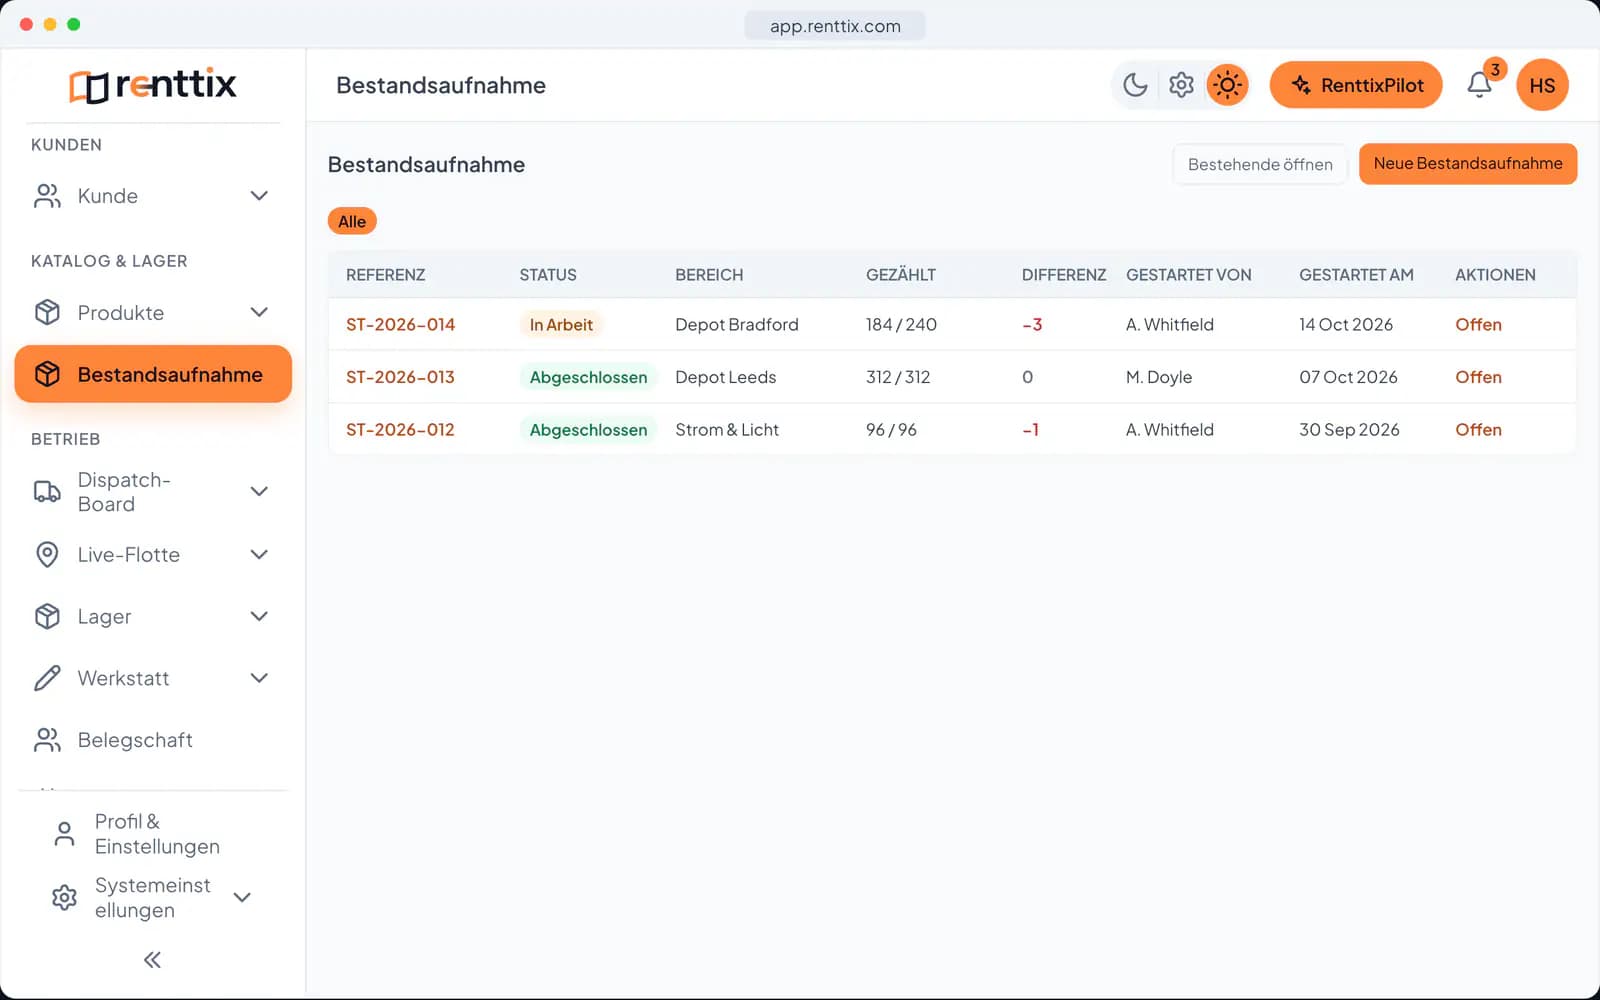Click 184 / 240 counted value
This screenshot has height=1000, width=1600.
point(901,324)
